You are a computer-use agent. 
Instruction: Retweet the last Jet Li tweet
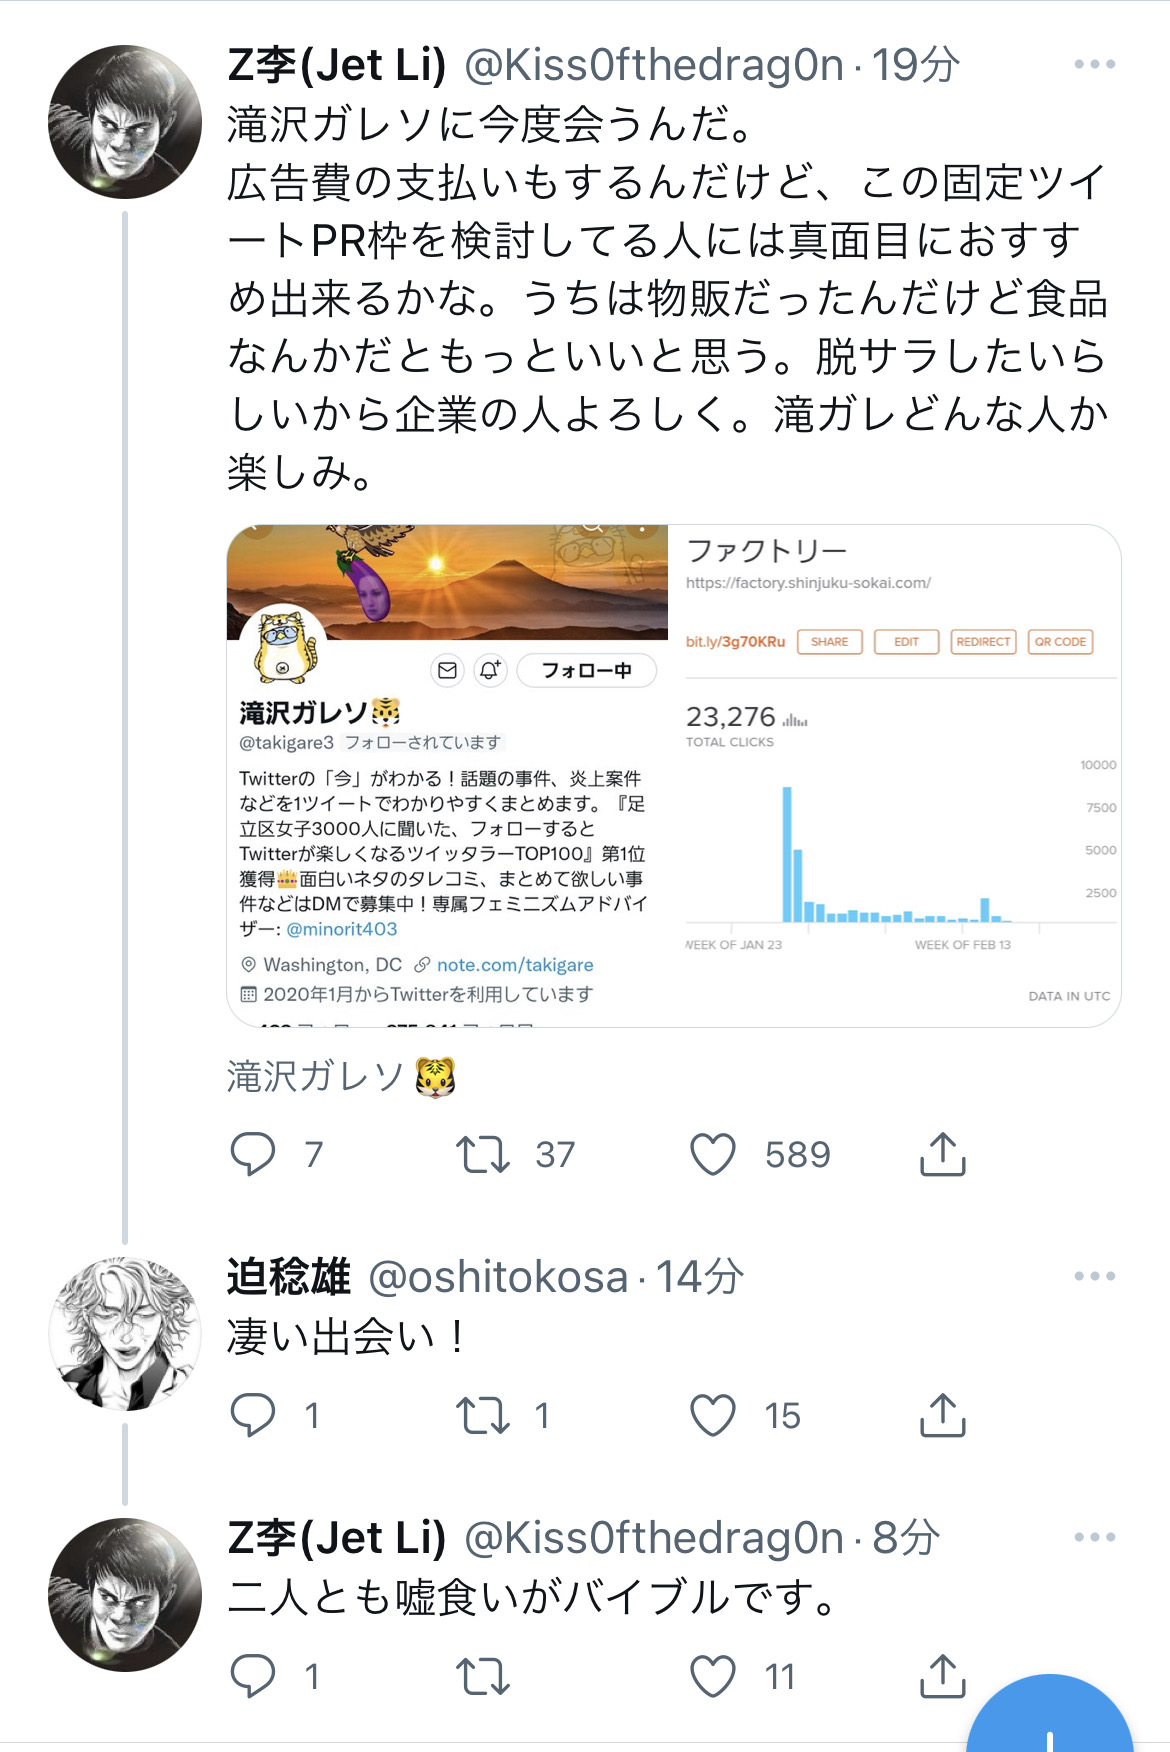(483, 1676)
